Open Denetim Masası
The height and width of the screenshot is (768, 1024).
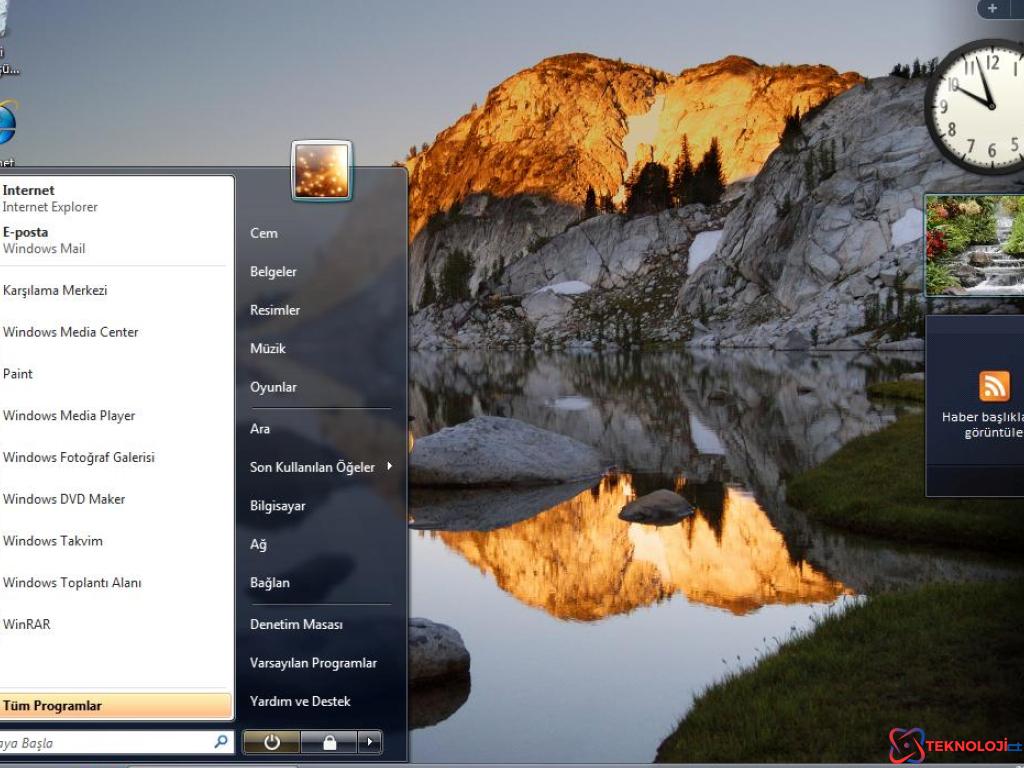point(296,624)
